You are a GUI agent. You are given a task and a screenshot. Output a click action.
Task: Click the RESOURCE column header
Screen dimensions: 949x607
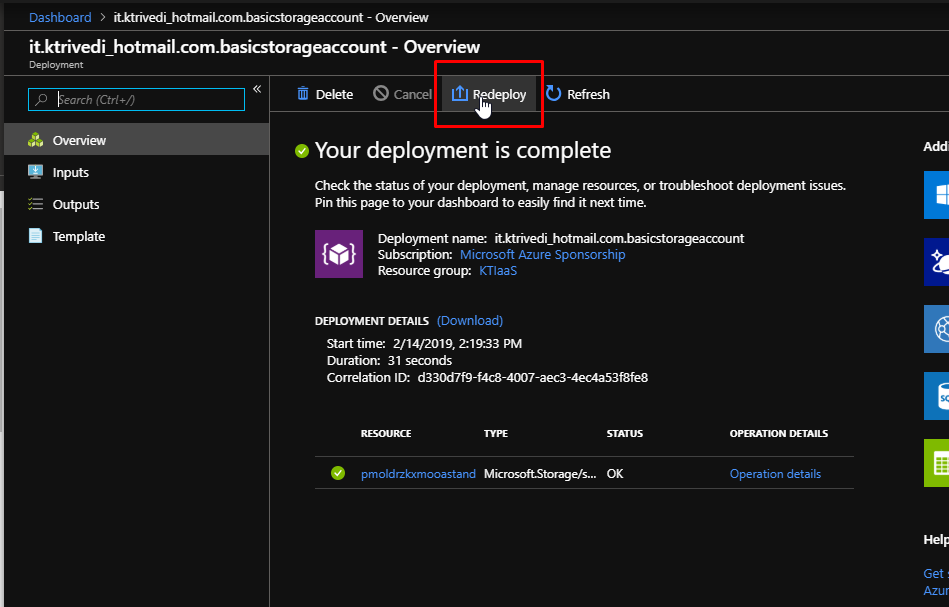pos(386,433)
